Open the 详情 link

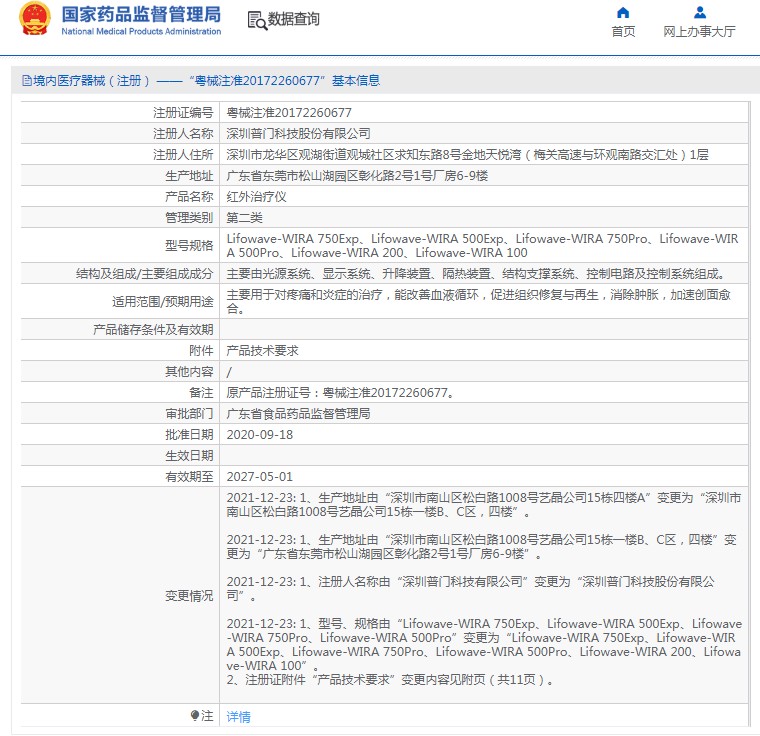pos(238,716)
